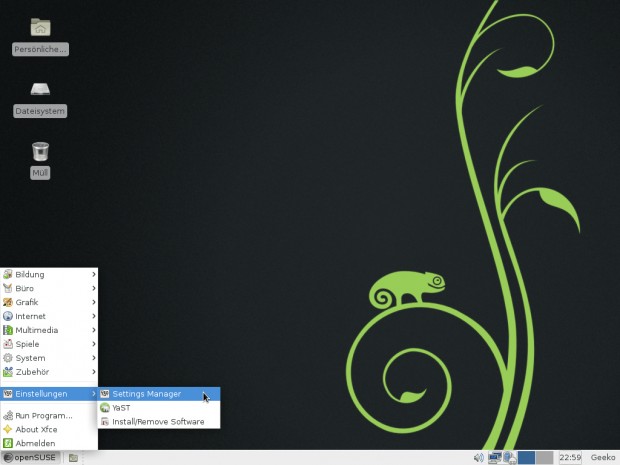Click the Run Program gears icon
The image size is (620, 465).
tap(8, 416)
